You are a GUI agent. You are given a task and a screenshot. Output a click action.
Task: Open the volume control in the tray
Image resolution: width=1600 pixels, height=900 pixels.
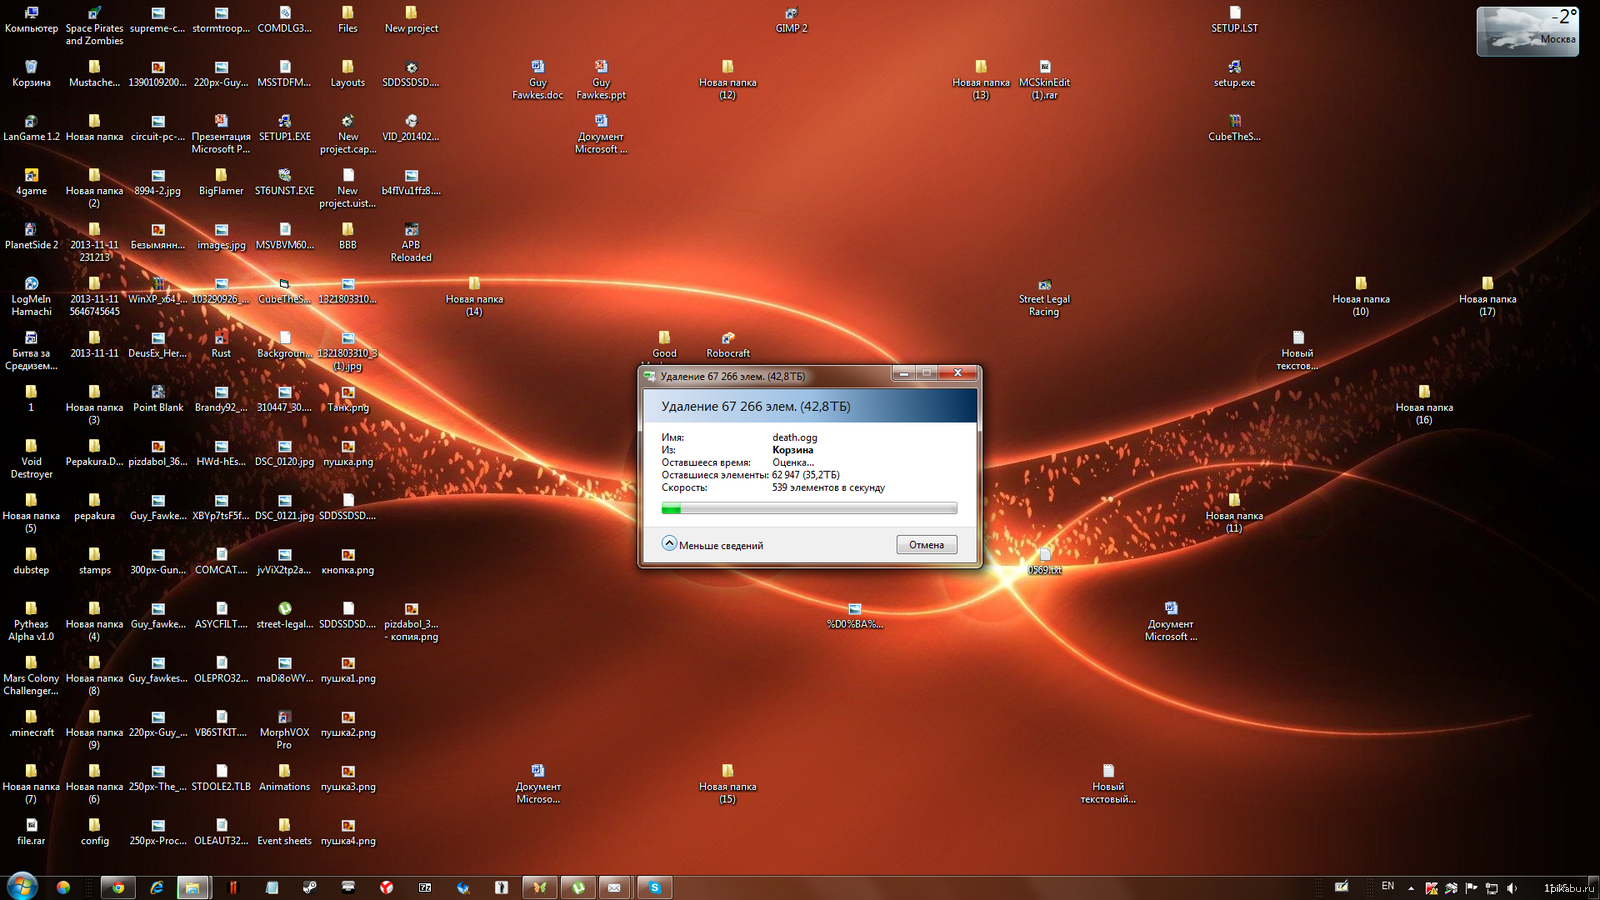pyautogui.click(x=1512, y=888)
